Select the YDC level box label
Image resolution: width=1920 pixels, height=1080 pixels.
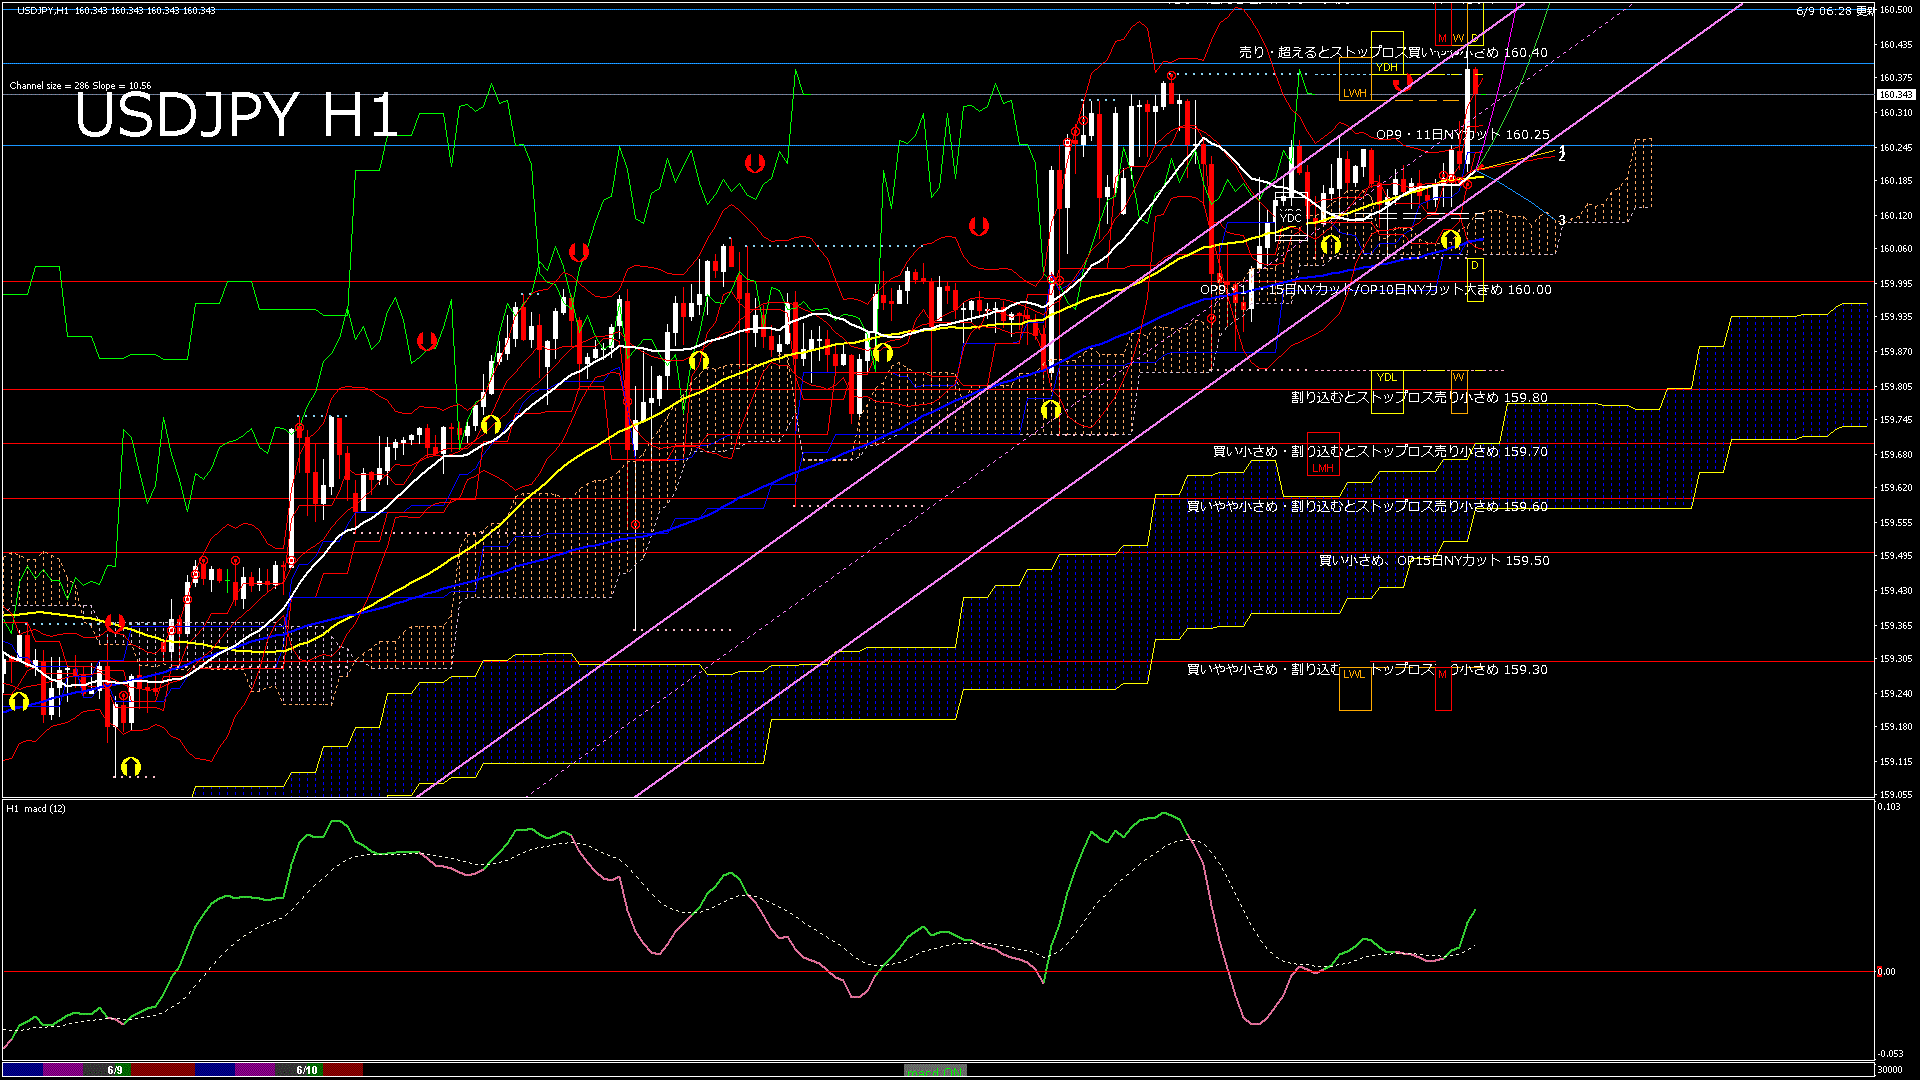pos(1290,217)
